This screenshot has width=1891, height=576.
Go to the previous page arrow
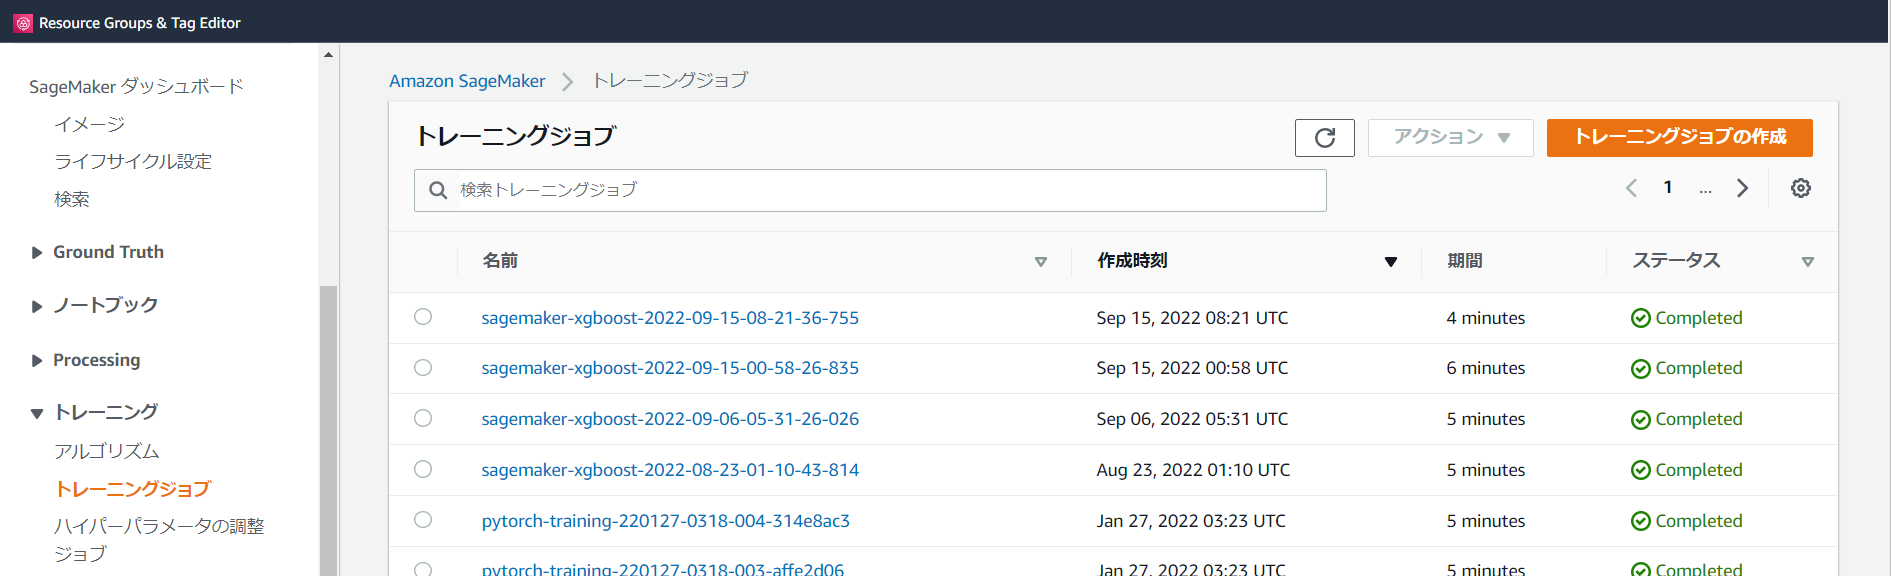[x=1631, y=188]
